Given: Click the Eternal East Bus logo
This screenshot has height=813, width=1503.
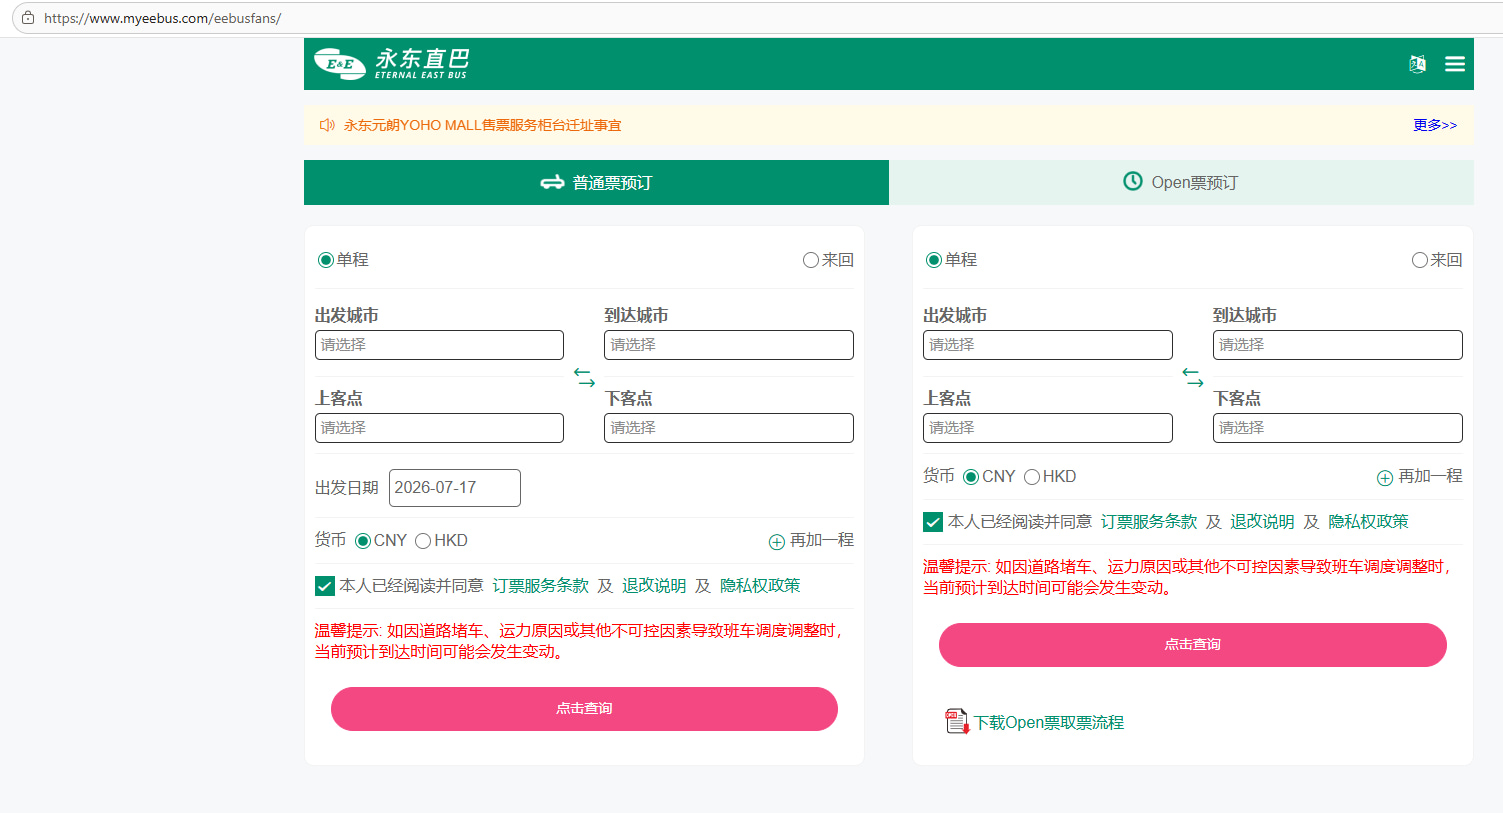Looking at the screenshot, I should [x=391, y=63].
